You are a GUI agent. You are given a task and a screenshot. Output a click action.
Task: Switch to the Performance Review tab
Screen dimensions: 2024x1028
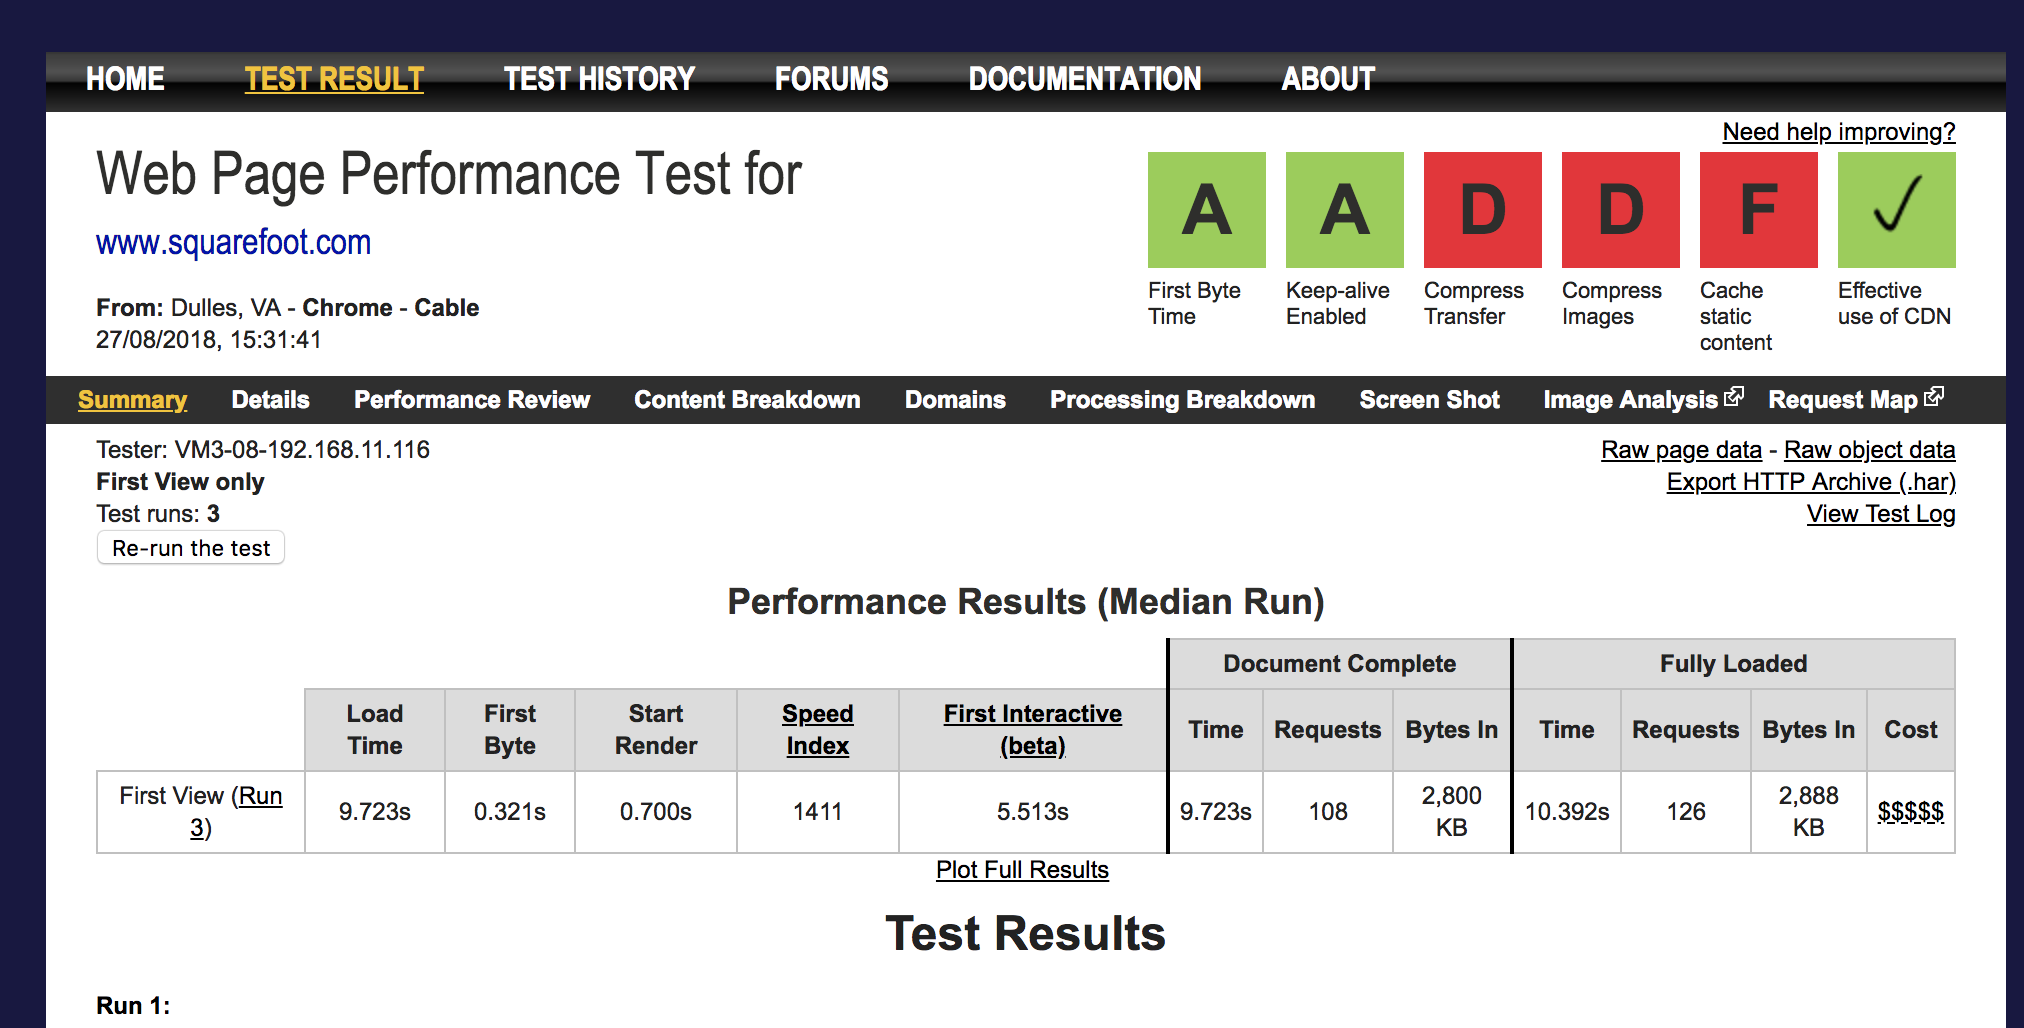472,400
